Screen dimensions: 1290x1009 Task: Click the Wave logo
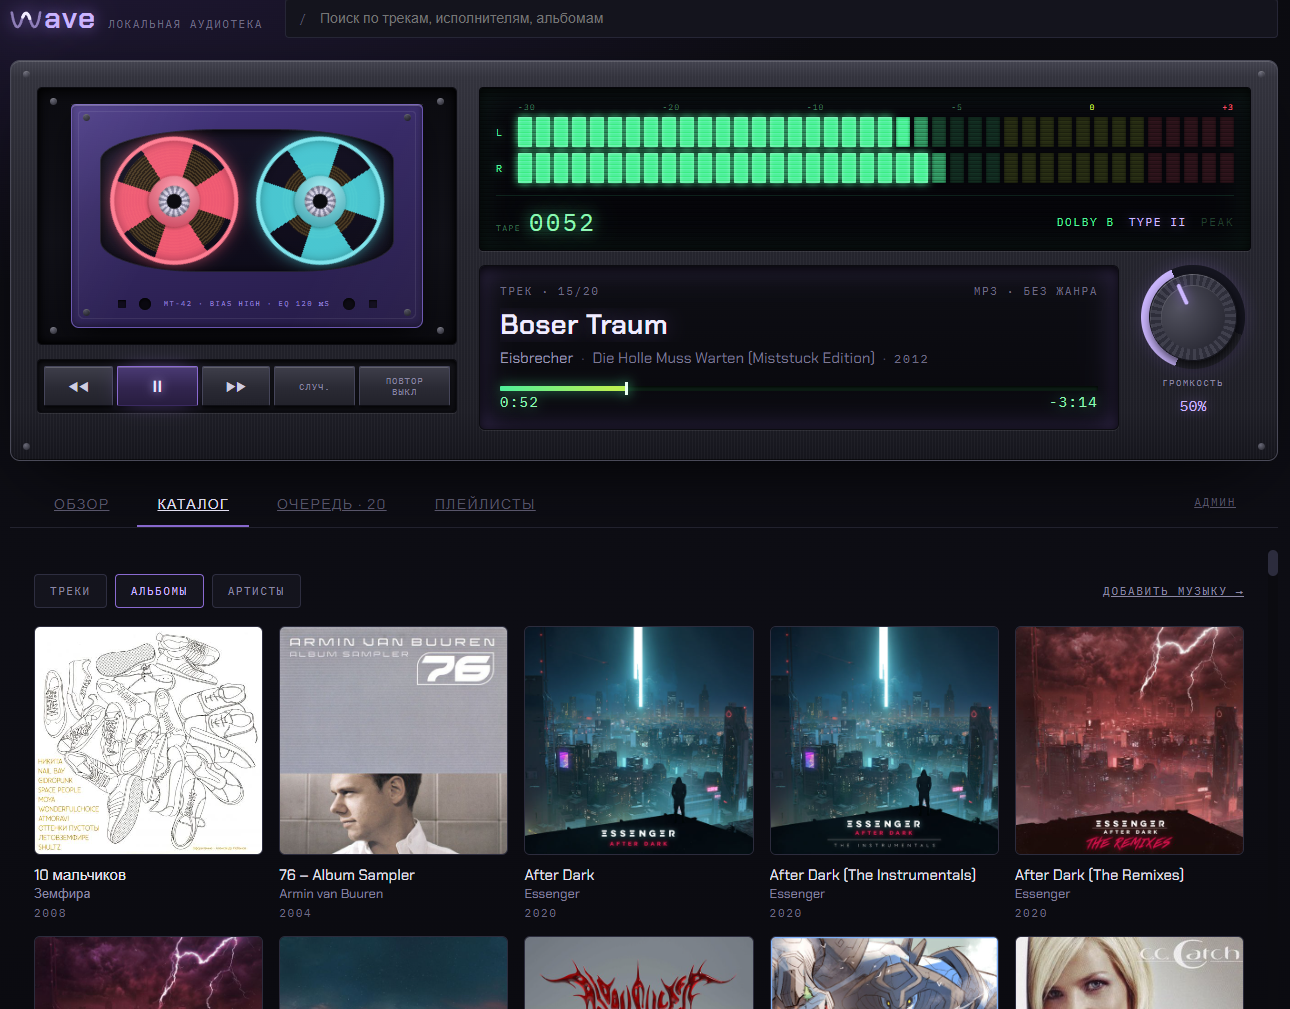(x=52, y=19)
